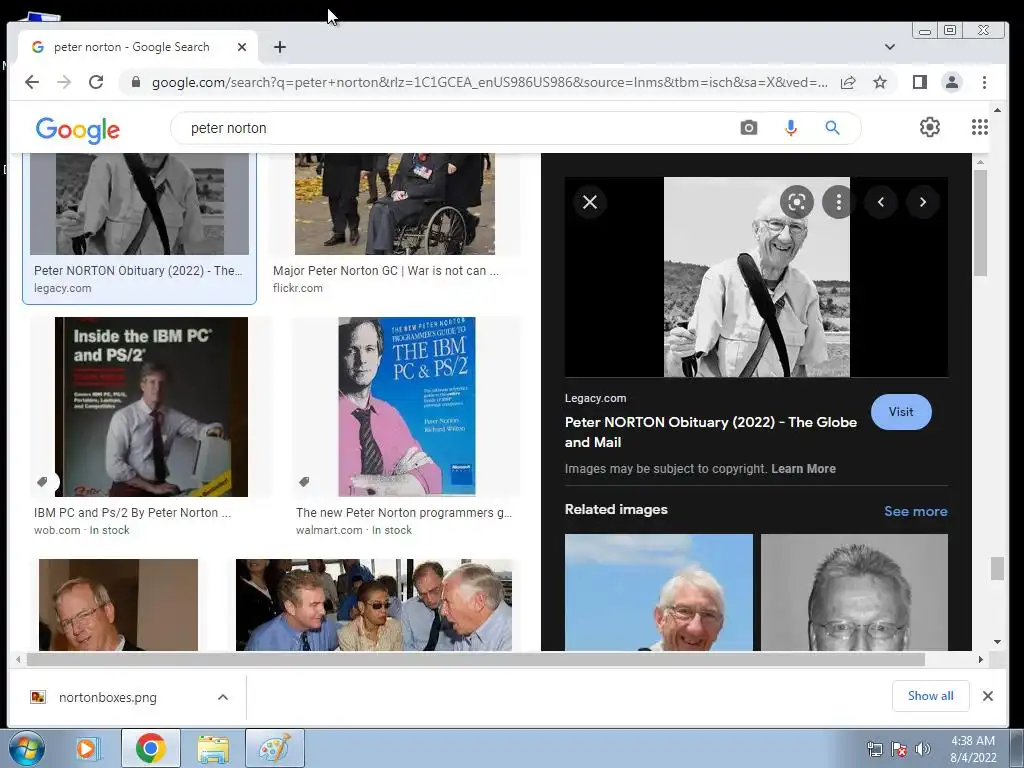Open preview image more options
1024x768 pixels.
(839, 202)
